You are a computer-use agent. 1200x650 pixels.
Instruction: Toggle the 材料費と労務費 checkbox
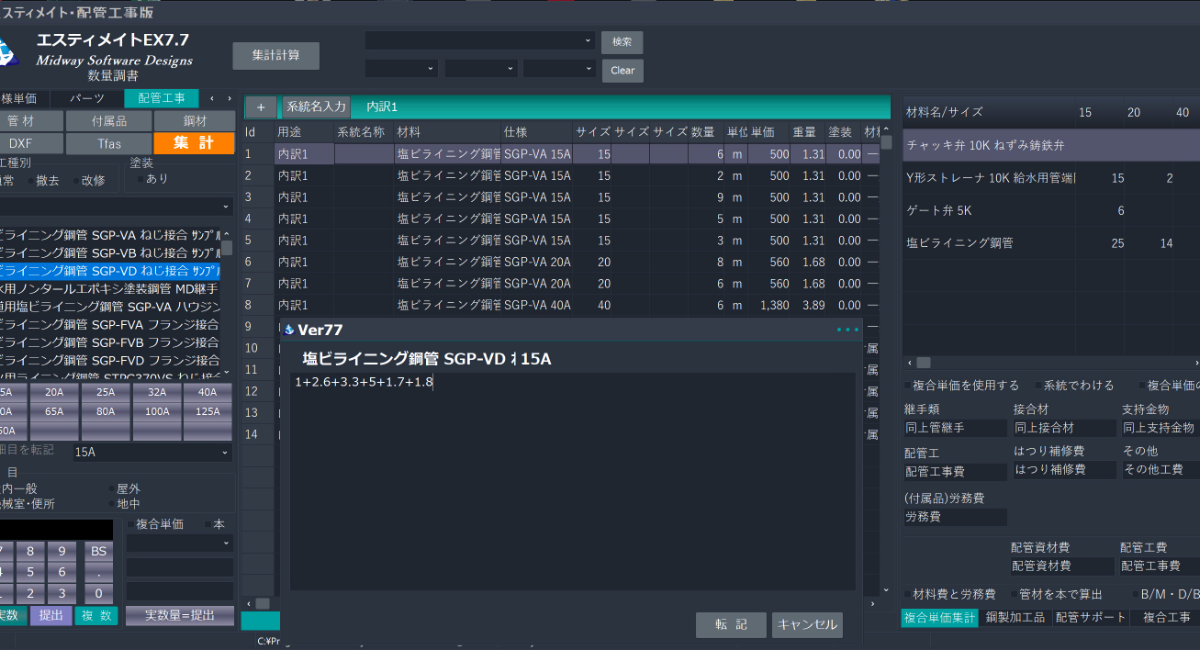(908, 594)
